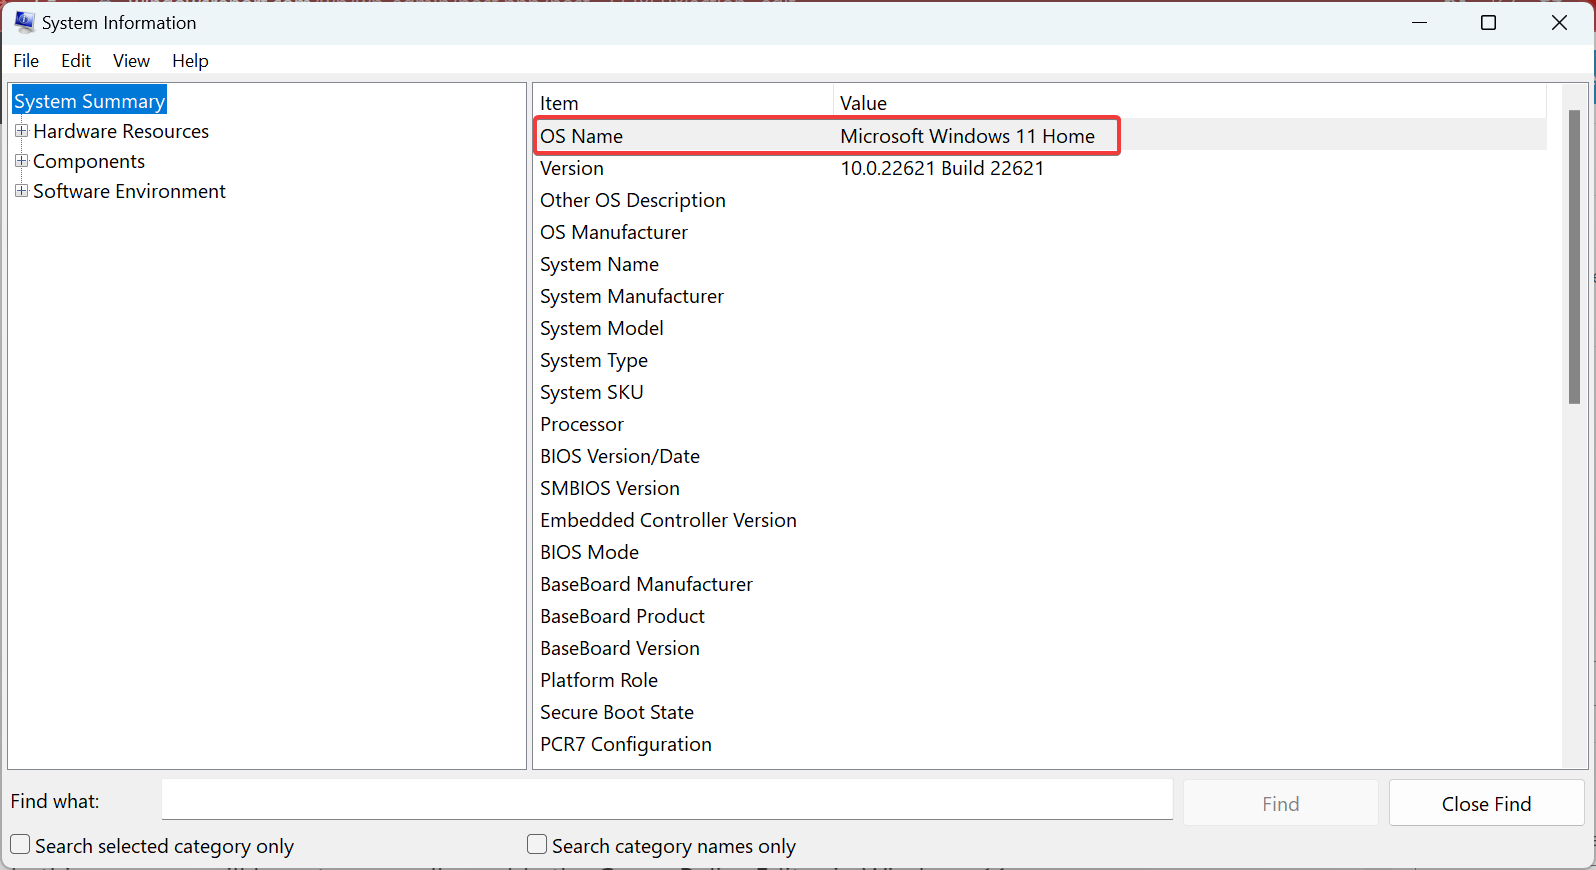Expand the Components node
This screenshot has height=870, width=1596.
click(x=21, y=161)
